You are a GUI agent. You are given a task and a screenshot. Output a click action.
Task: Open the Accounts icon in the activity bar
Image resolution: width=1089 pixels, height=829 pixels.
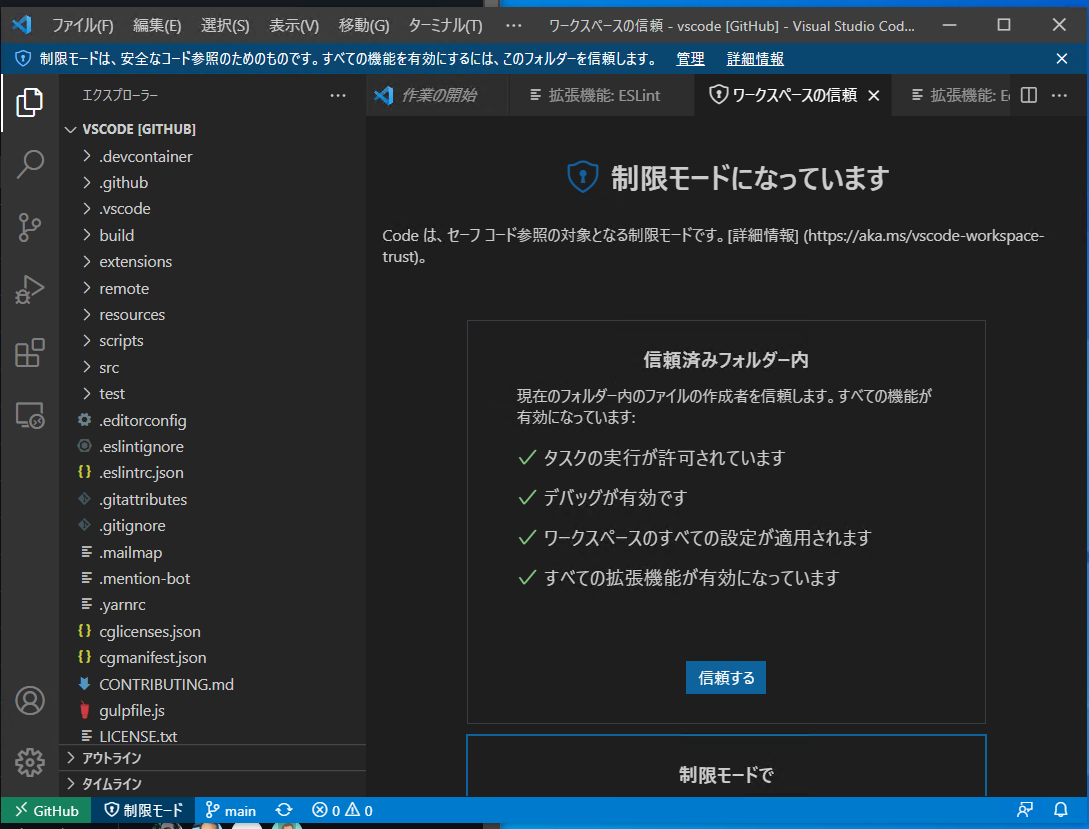[x=30, y=701]
